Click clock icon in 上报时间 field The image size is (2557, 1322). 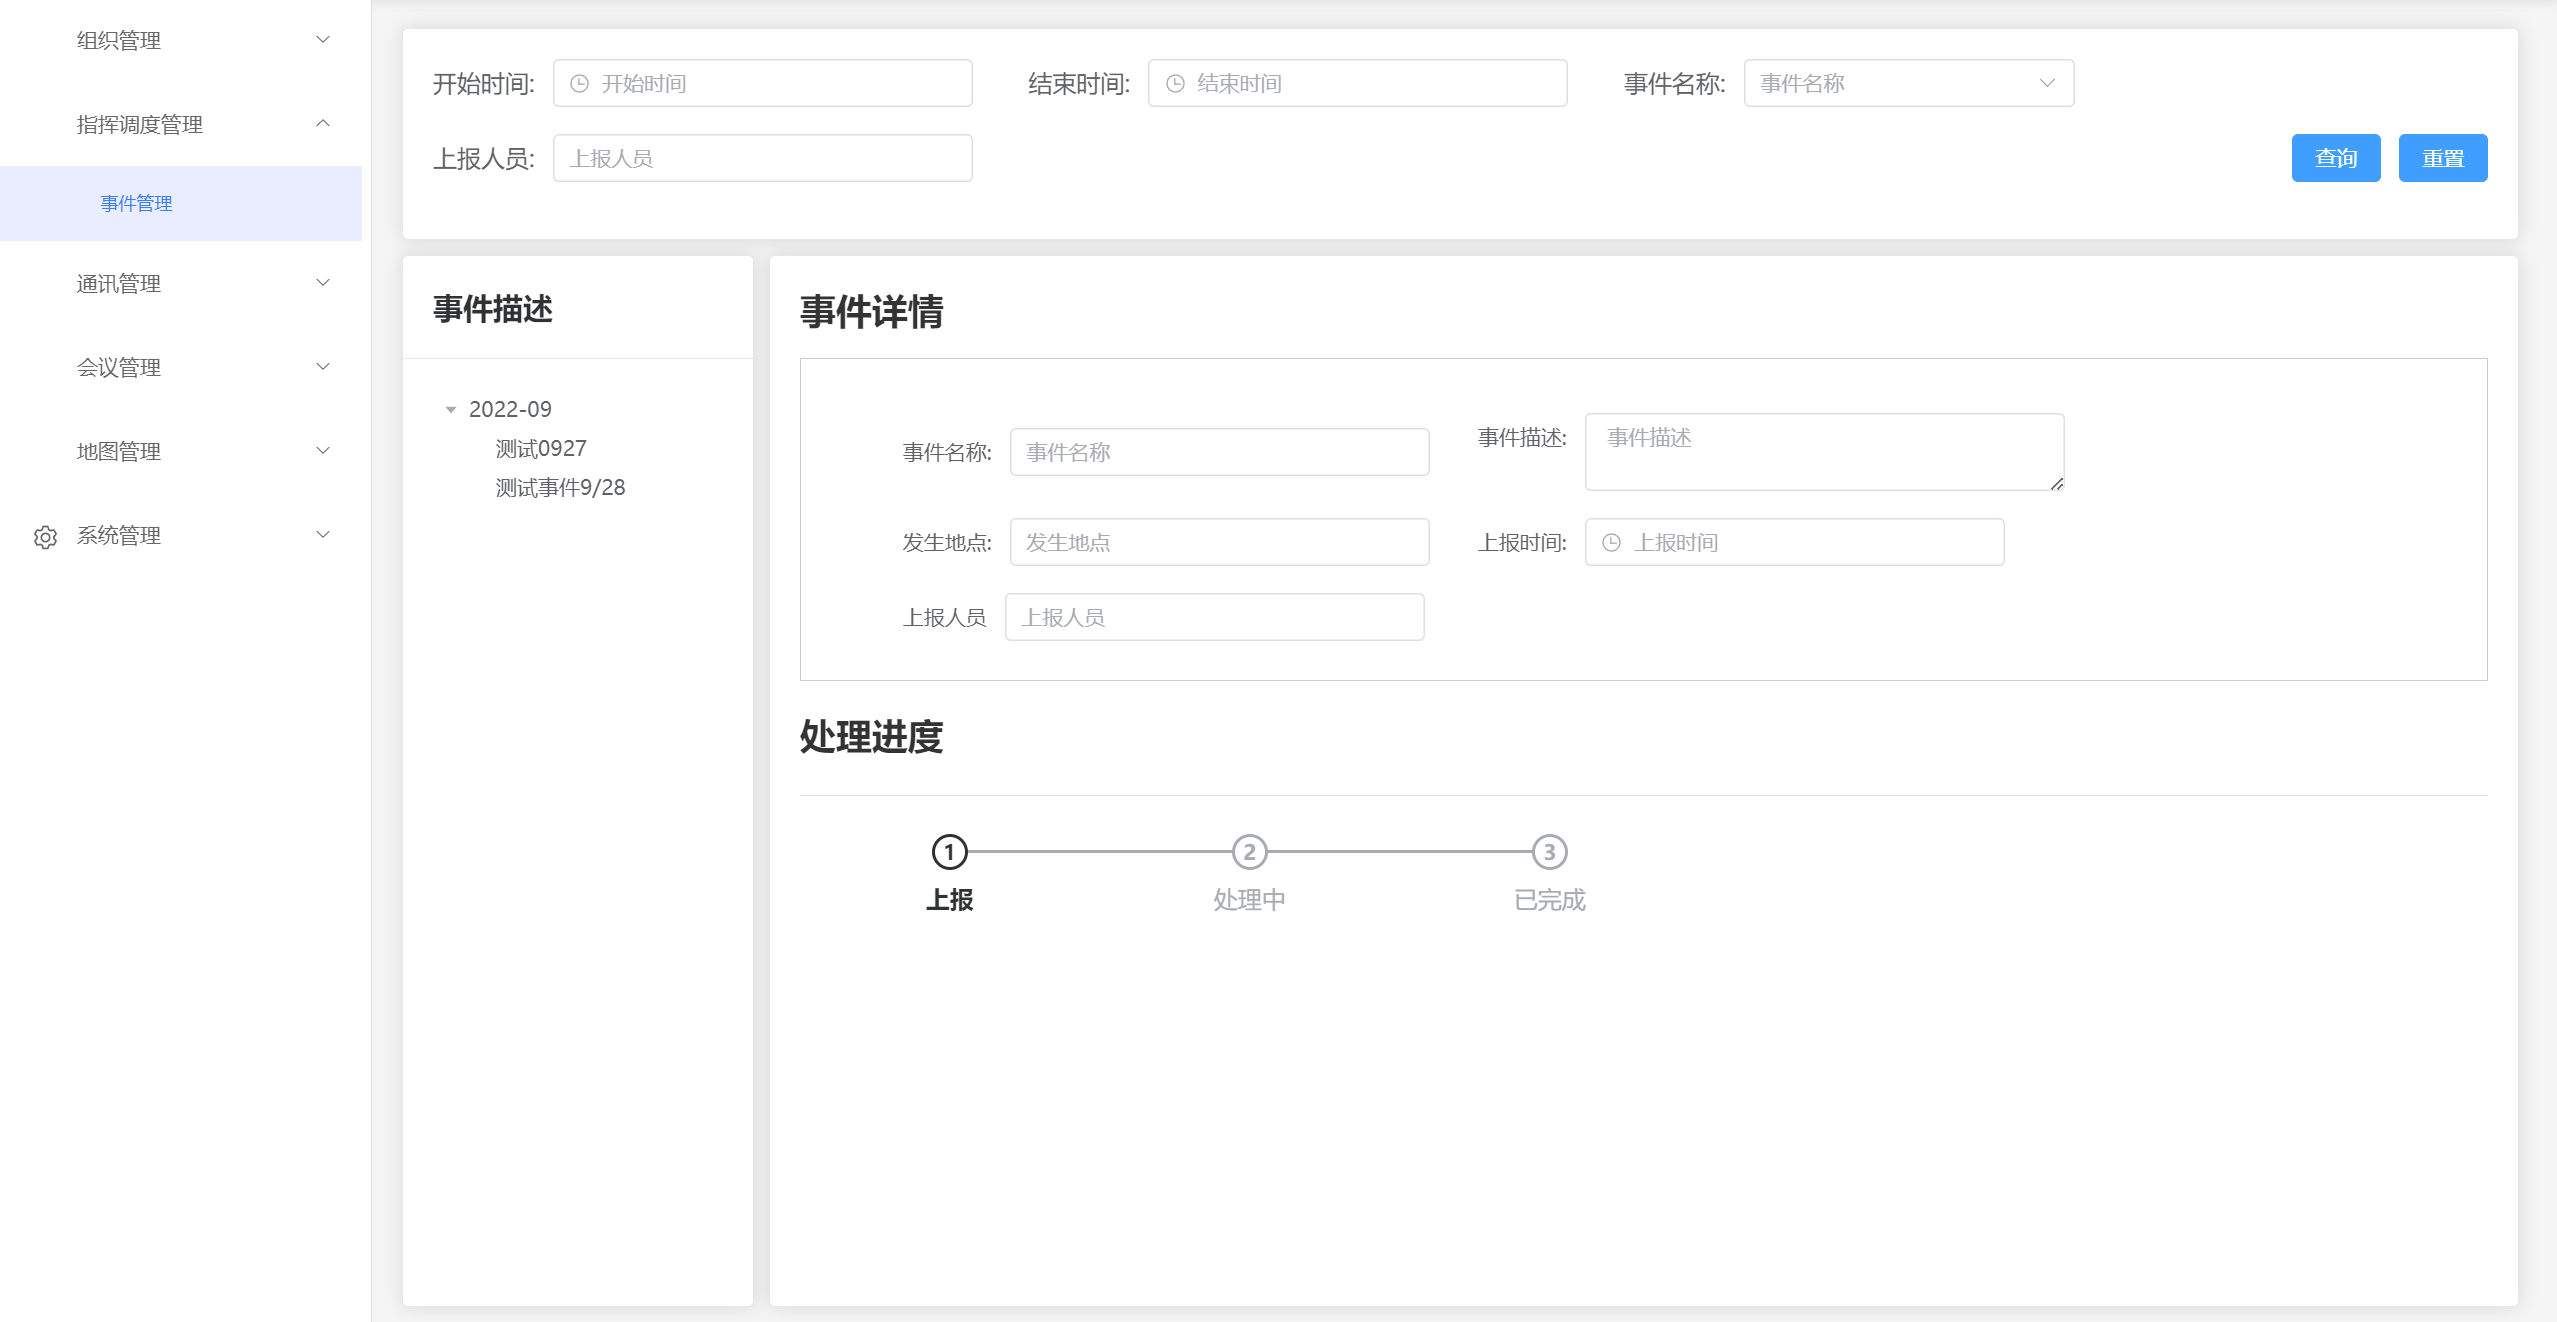1611,543
